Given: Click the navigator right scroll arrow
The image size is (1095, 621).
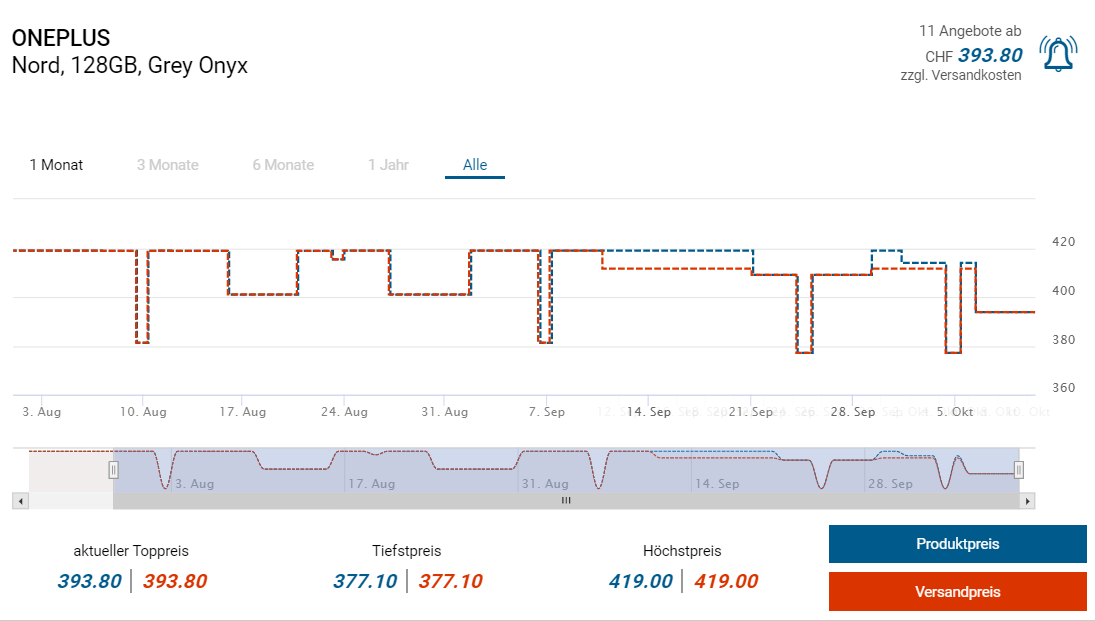Looking at the screenshot, I should 1028,500.
